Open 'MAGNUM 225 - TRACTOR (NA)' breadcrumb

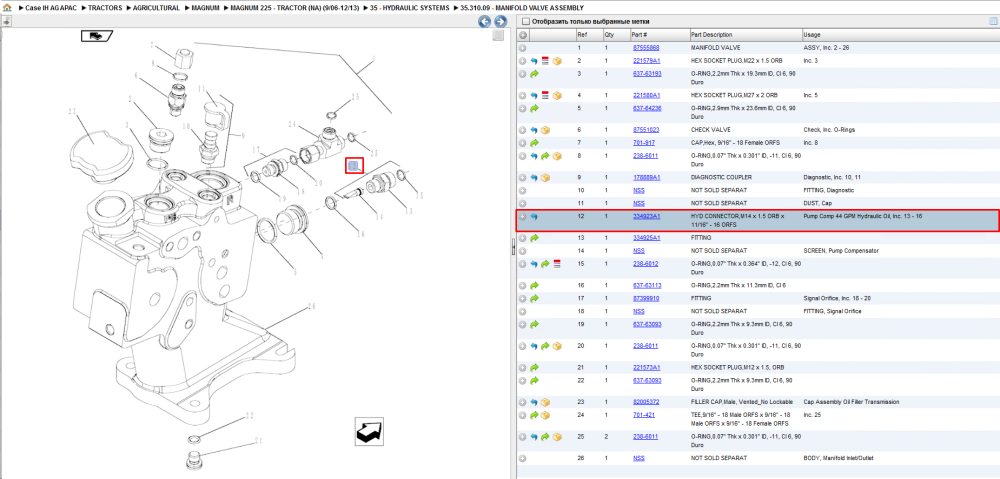point(295,8)
